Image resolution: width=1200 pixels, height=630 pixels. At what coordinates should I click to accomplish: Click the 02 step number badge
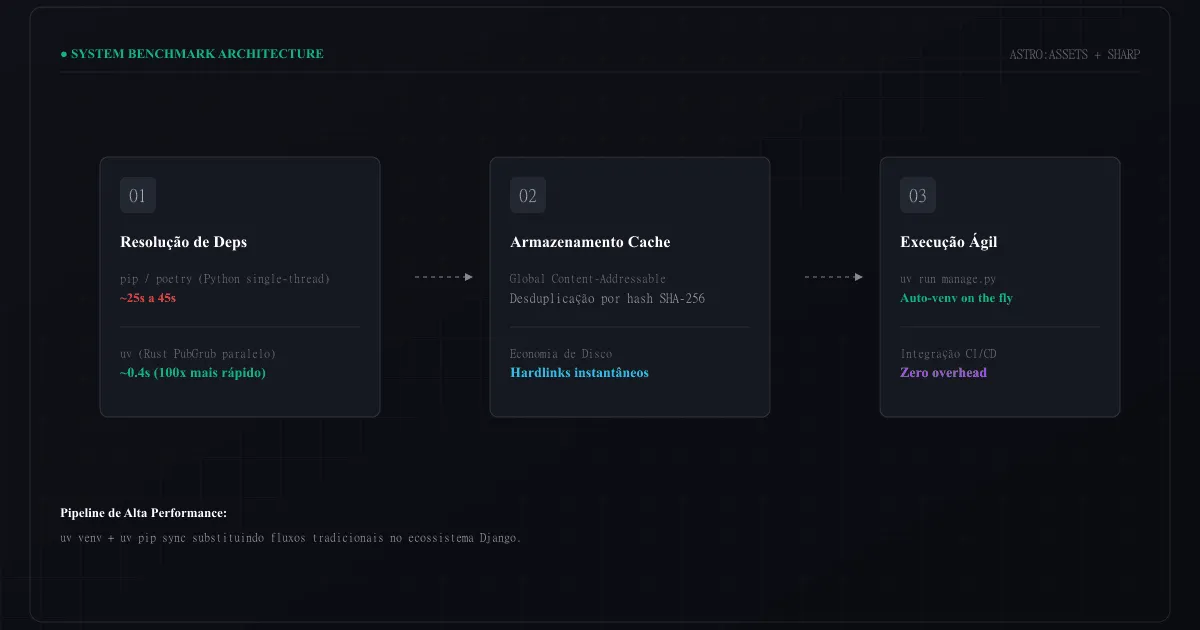528,196
